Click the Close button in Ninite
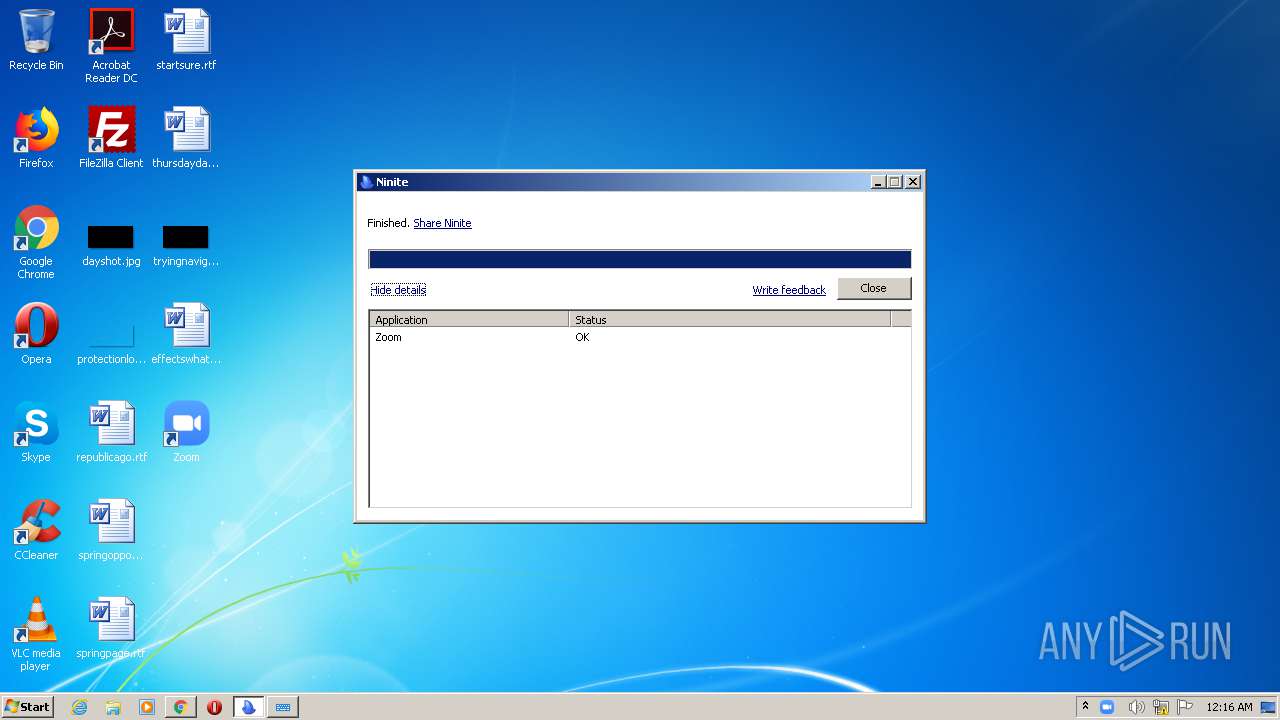The width and height of the screenshot is (1280, 720). coord(874,288)
